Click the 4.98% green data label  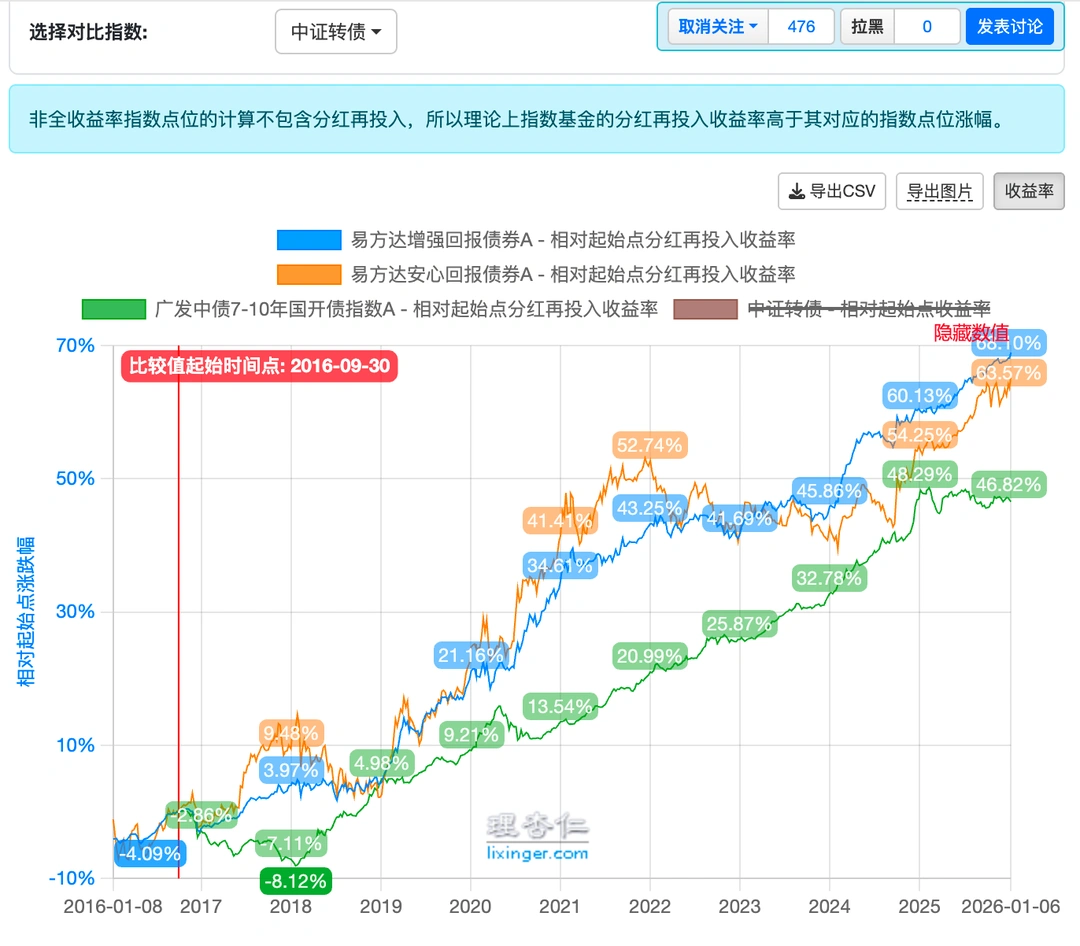click(382, 763)
